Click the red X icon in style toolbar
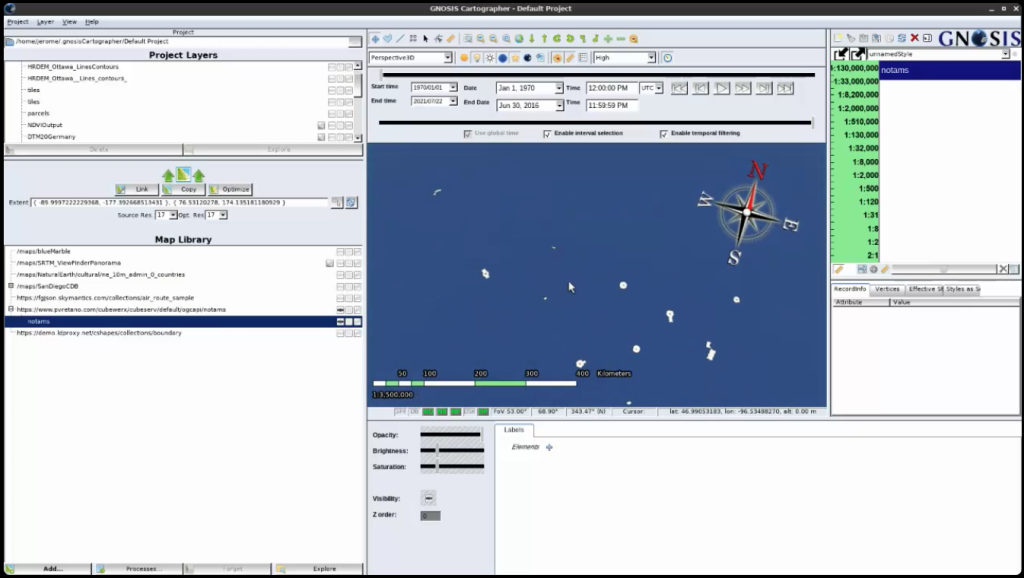1024x578 pixels. (914, 38)
